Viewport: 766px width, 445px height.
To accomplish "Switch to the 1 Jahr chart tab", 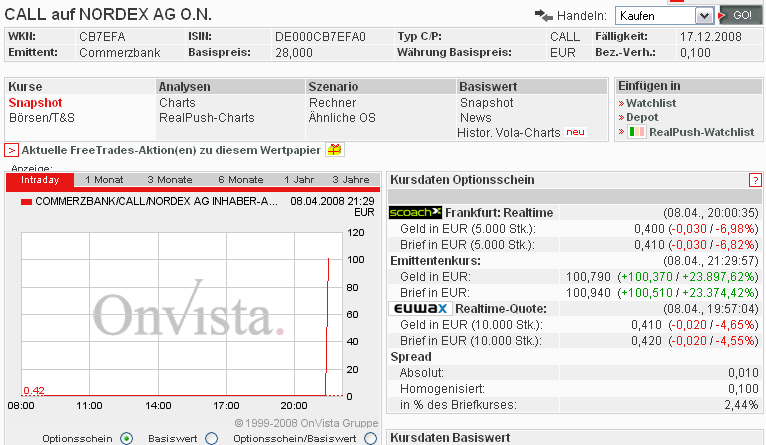I will coord(299,180).
